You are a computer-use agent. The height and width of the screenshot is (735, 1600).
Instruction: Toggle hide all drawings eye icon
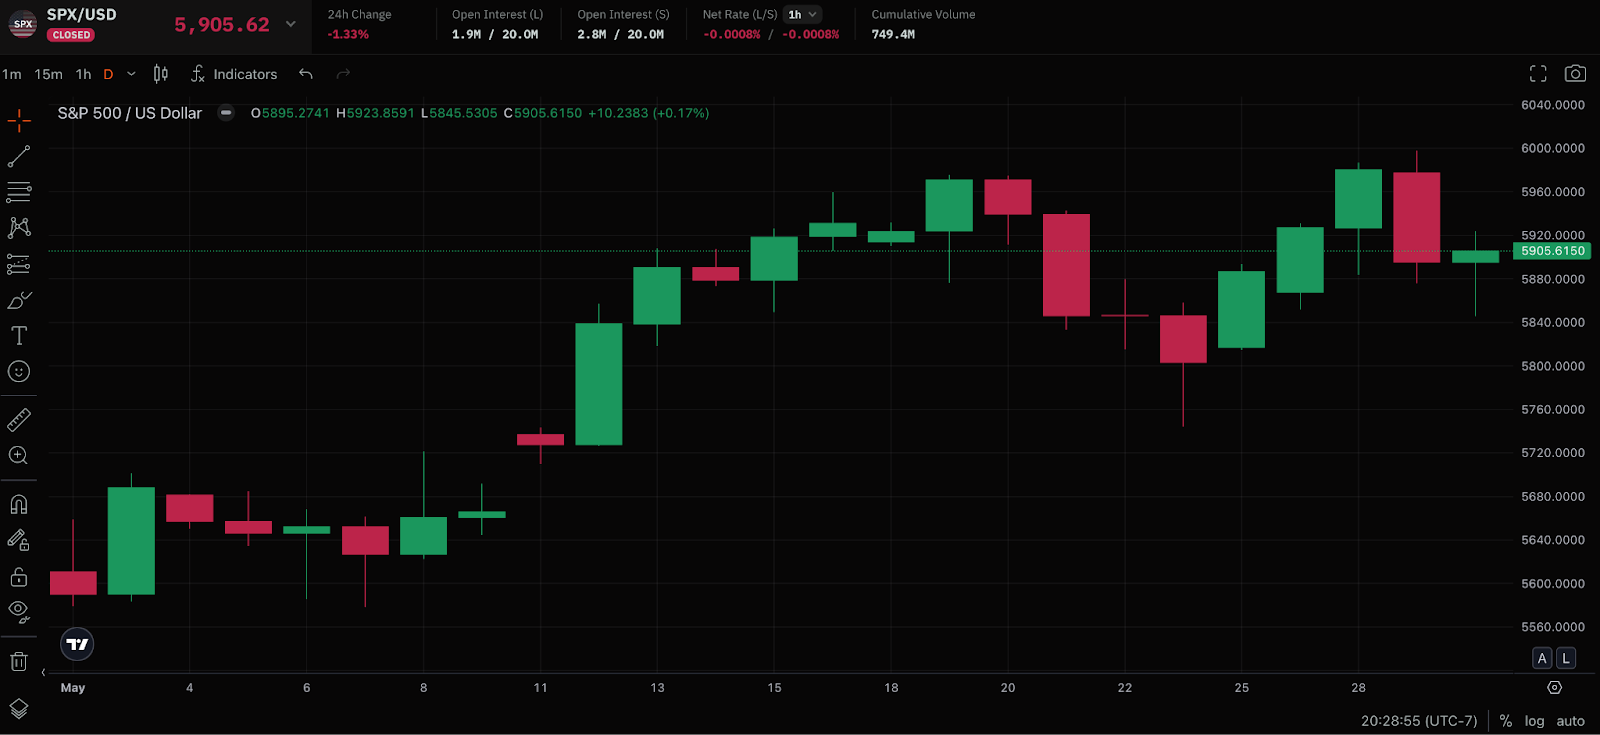(x=19, y=612)
